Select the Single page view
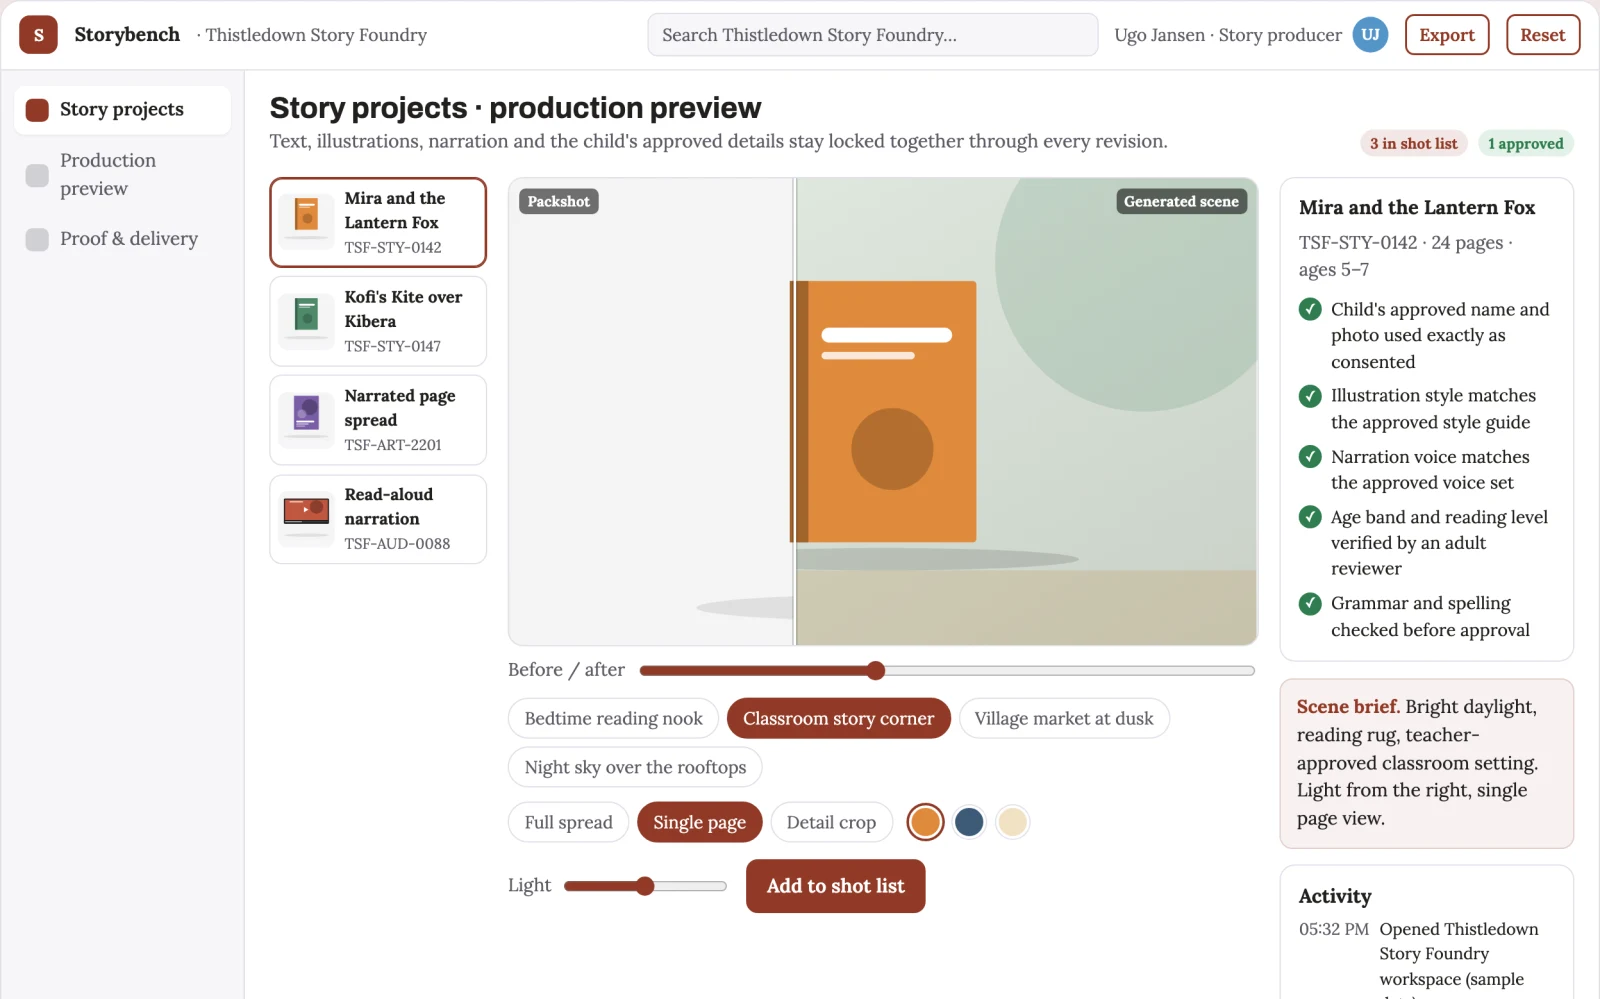Image resolution: width=1600 pixels, height=999 pixels. point(699,822)
